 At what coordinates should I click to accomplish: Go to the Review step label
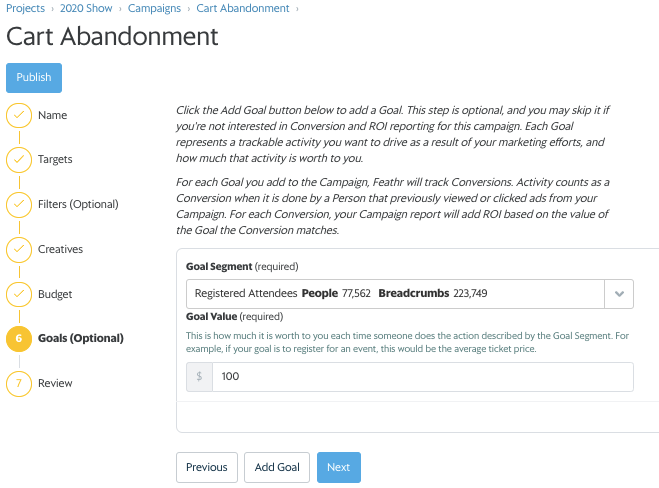[55, 383]
